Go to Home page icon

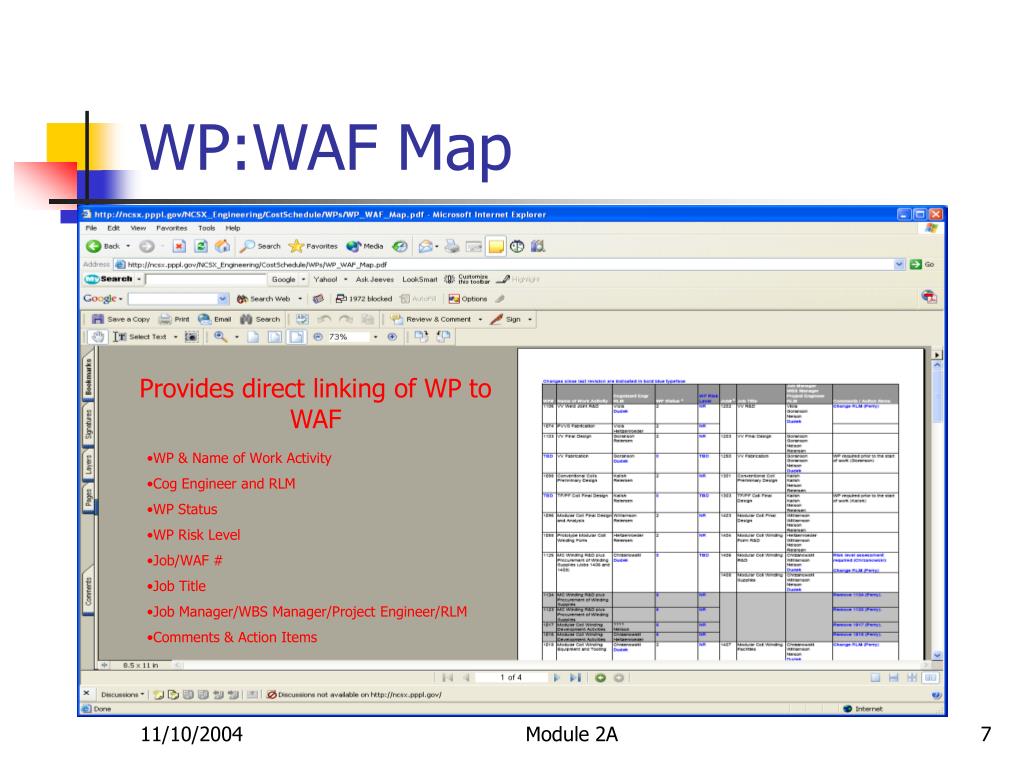[x=222, y=246]
